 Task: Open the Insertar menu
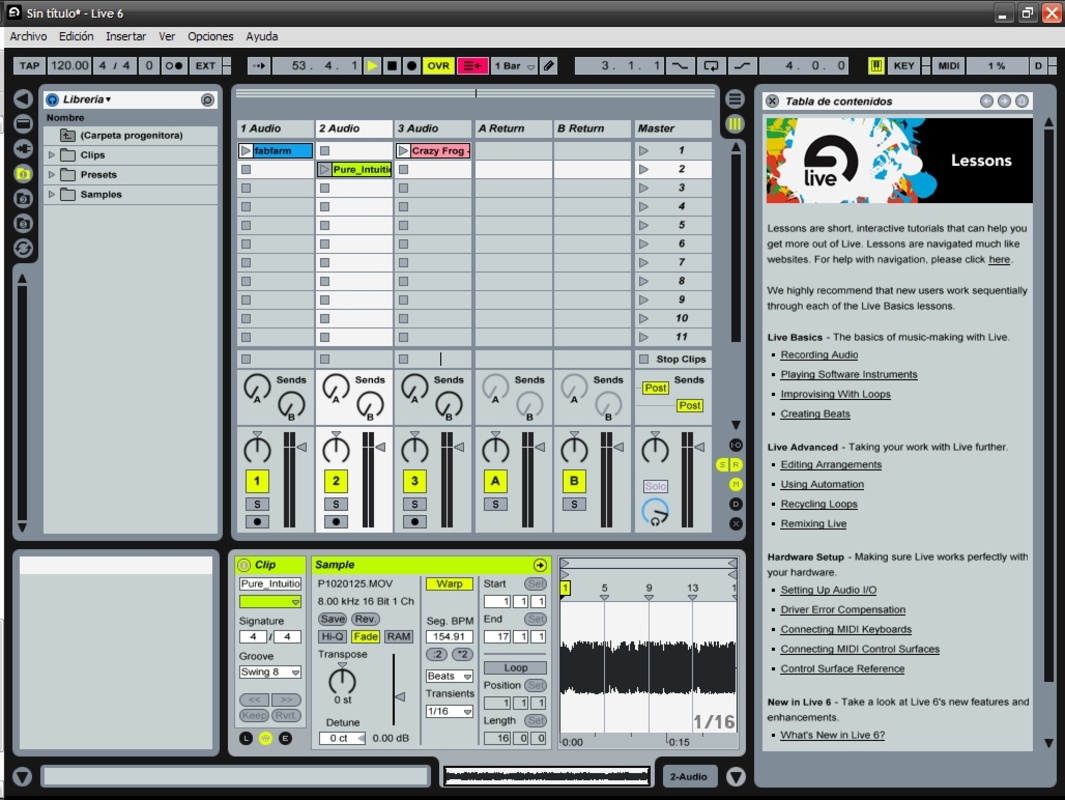point(126,37)
